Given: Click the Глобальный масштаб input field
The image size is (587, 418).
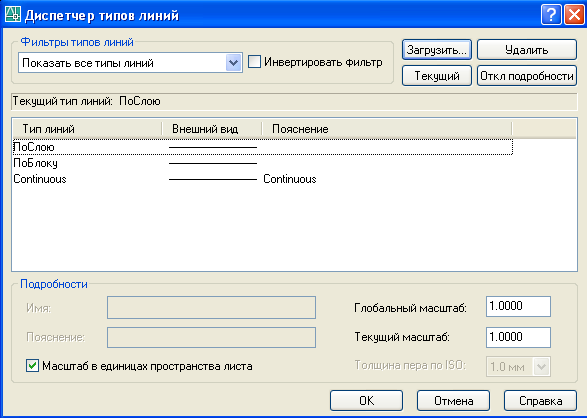Looking at the screenshot, I should (518, 306).
